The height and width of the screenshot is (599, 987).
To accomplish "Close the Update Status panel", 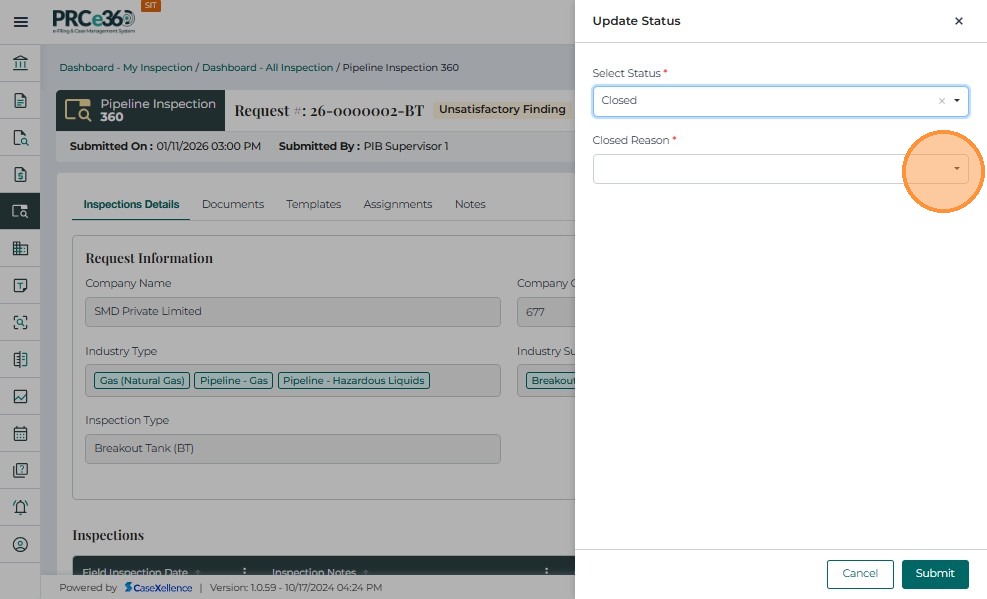I will tap(958, 21).
